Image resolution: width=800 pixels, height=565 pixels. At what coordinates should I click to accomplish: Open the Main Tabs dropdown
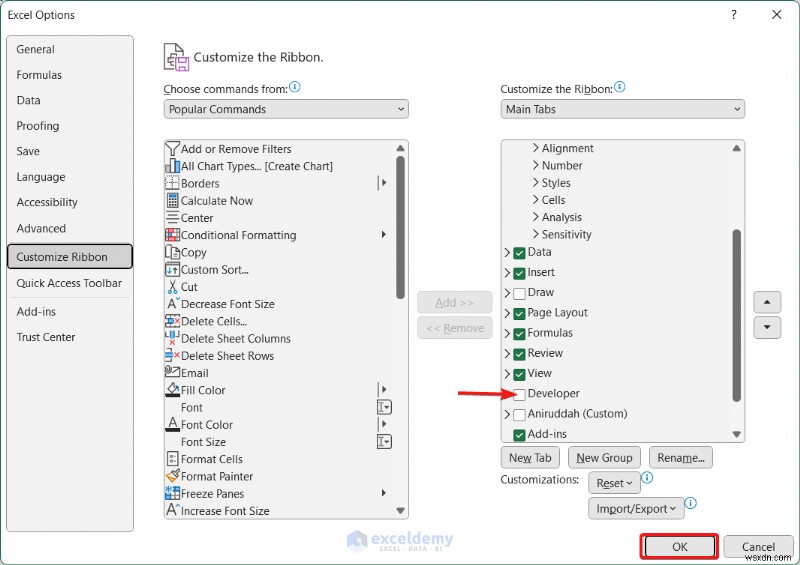click(622, 109)
